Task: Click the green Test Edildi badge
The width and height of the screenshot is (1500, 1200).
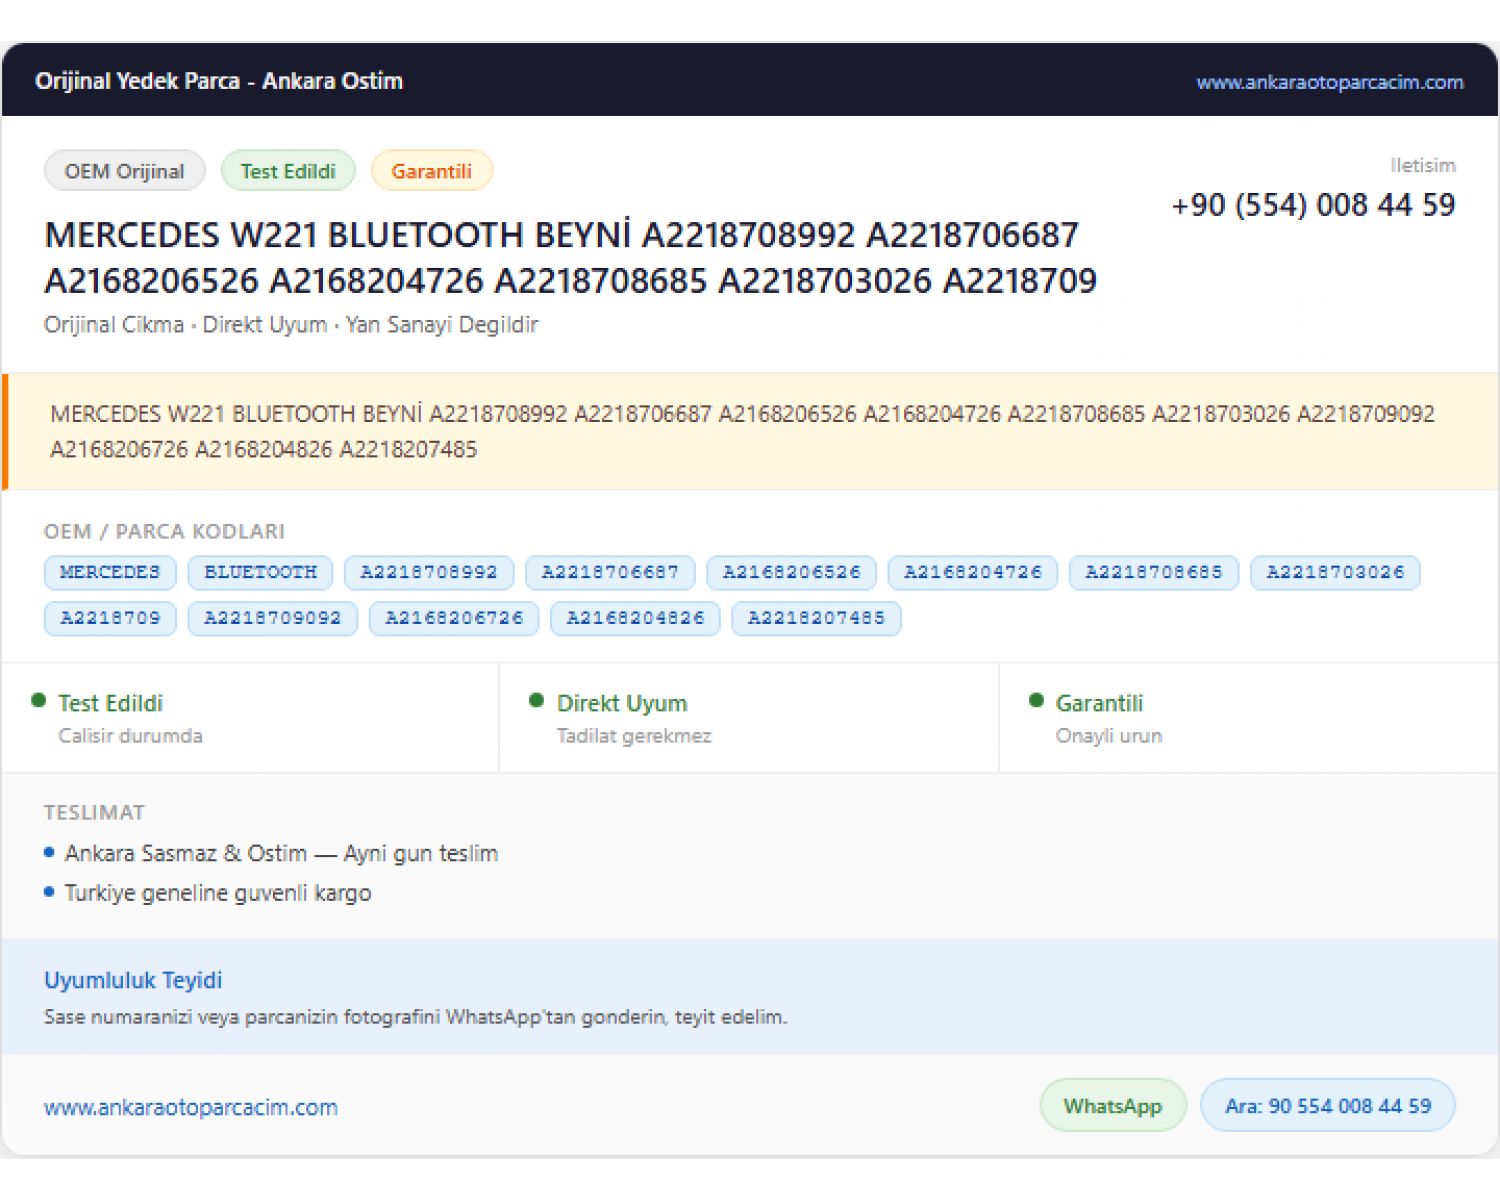Action: click(x=288, y=171)
